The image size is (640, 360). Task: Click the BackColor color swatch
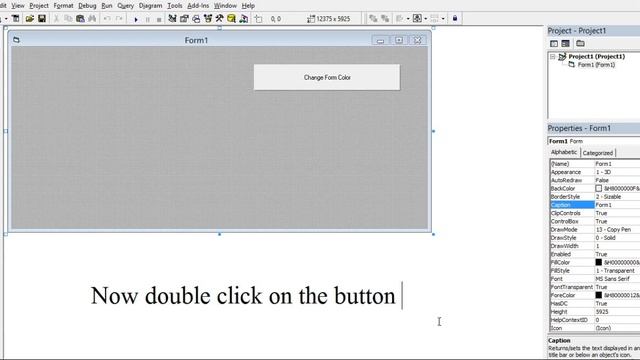click(x=598, y=189)
